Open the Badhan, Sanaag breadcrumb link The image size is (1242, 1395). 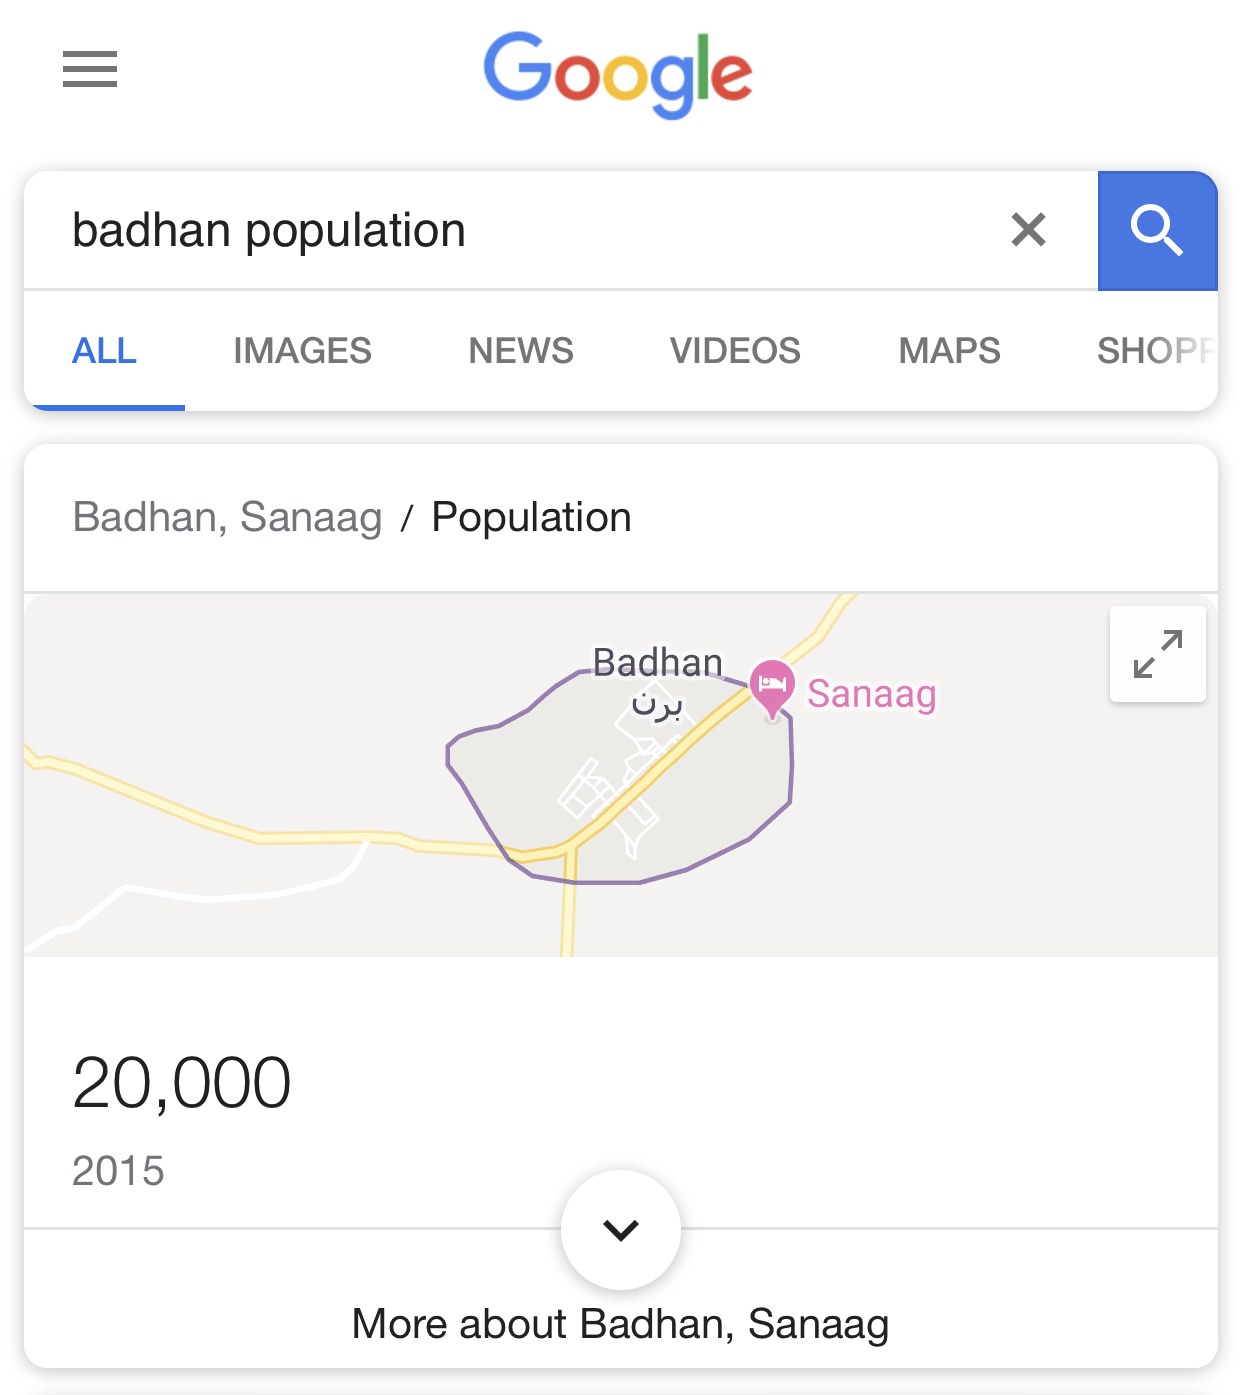228,517
